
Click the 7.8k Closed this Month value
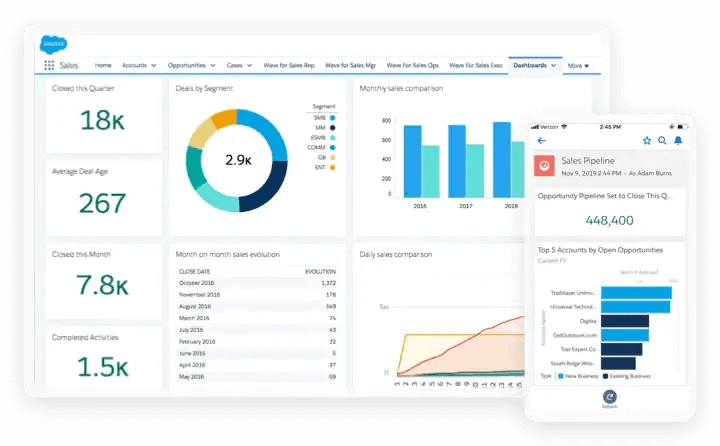point(102,285)
